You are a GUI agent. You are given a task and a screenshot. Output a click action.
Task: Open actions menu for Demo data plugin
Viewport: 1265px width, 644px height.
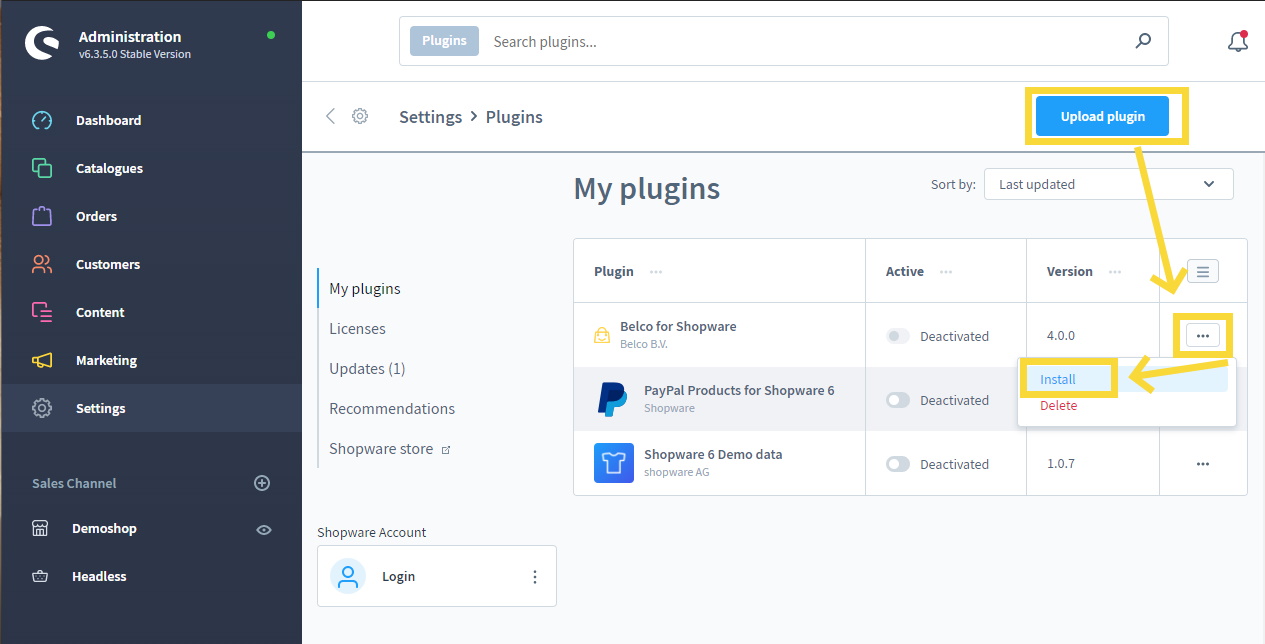1203,464
